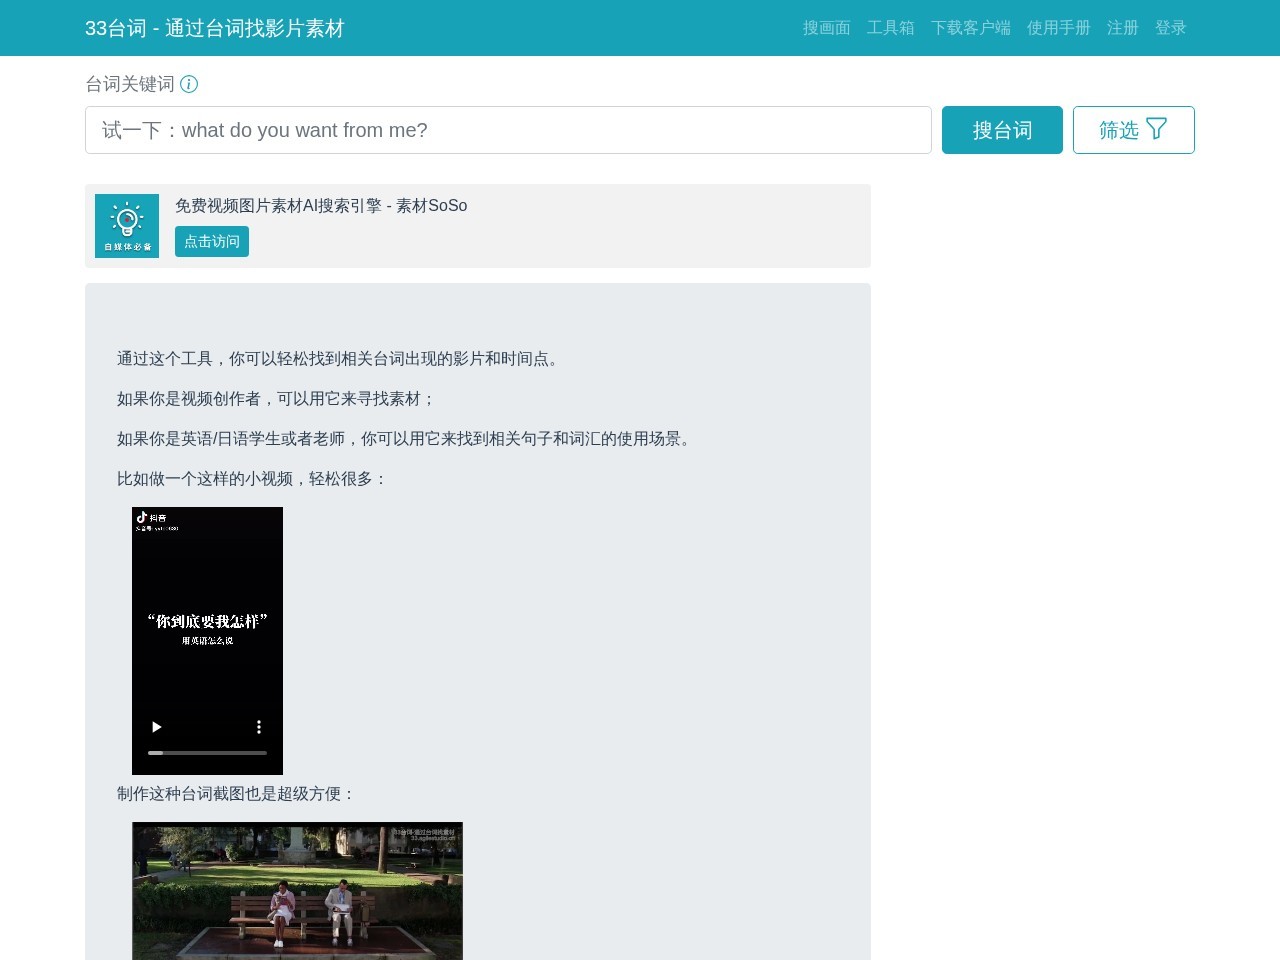Click the 台词关键词 field label
Viewport: 1280px width, 960px height.
[130, 84]
